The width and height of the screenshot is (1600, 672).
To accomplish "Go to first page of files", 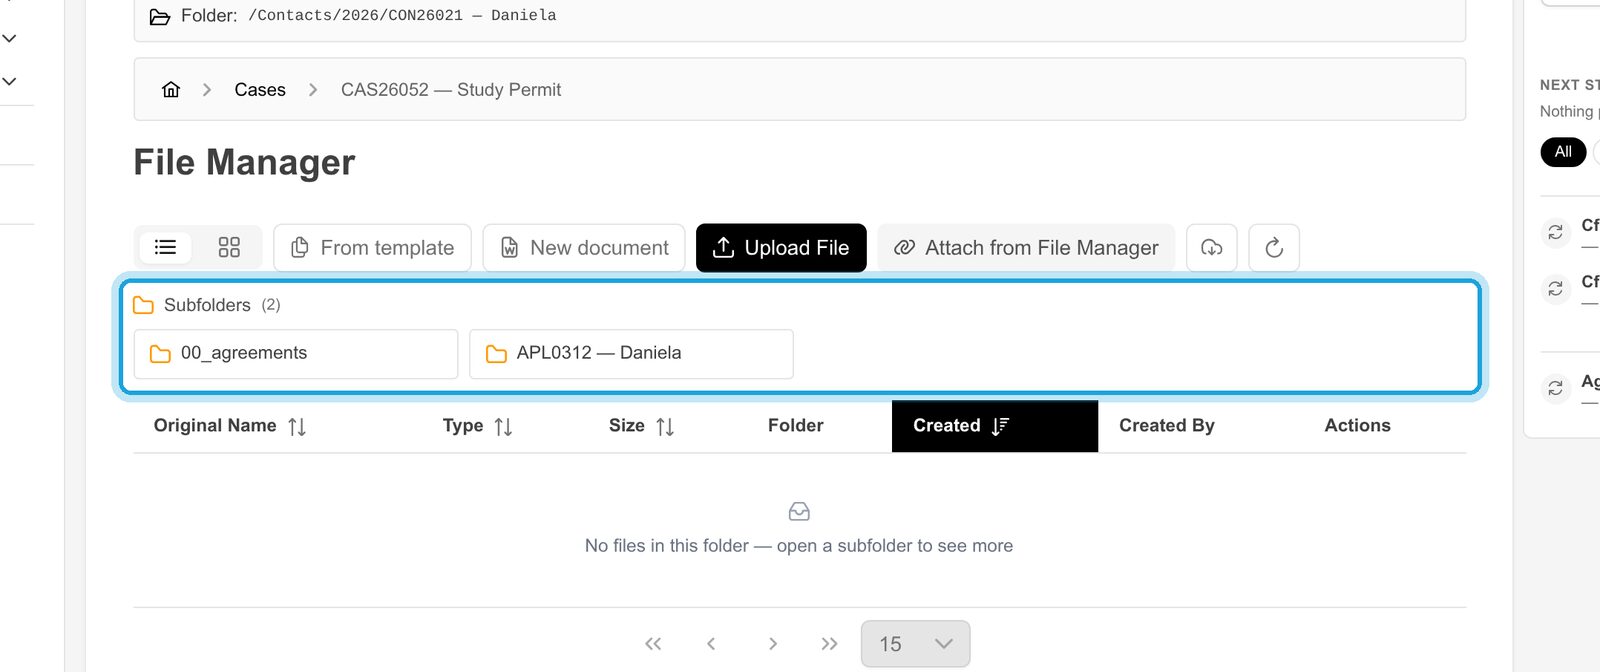I will [x=653, y=644].
